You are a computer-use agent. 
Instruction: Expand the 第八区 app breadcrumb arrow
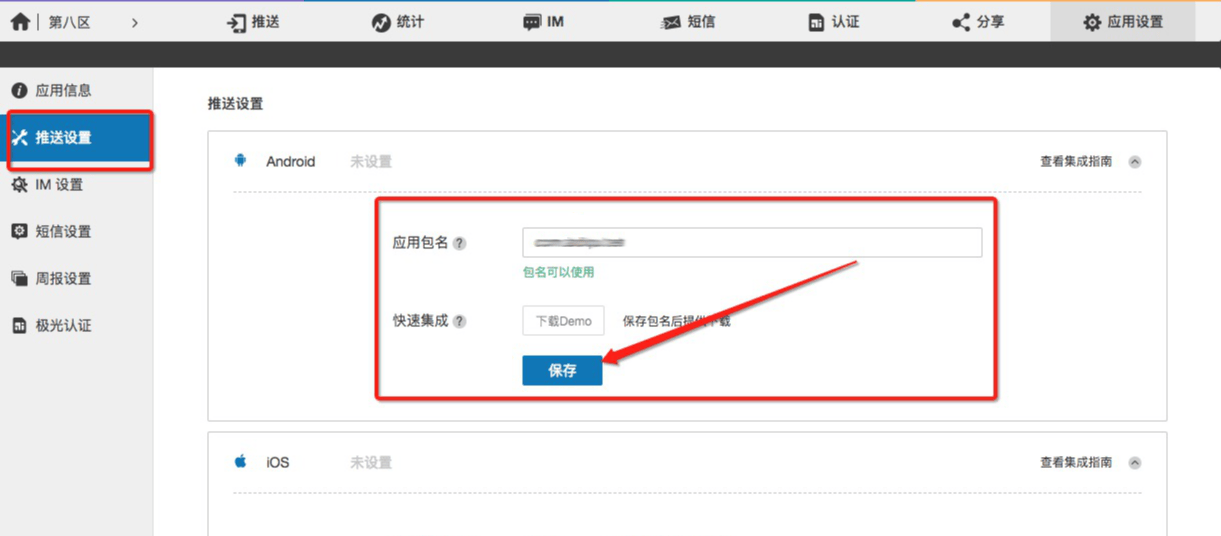[134, 22]
